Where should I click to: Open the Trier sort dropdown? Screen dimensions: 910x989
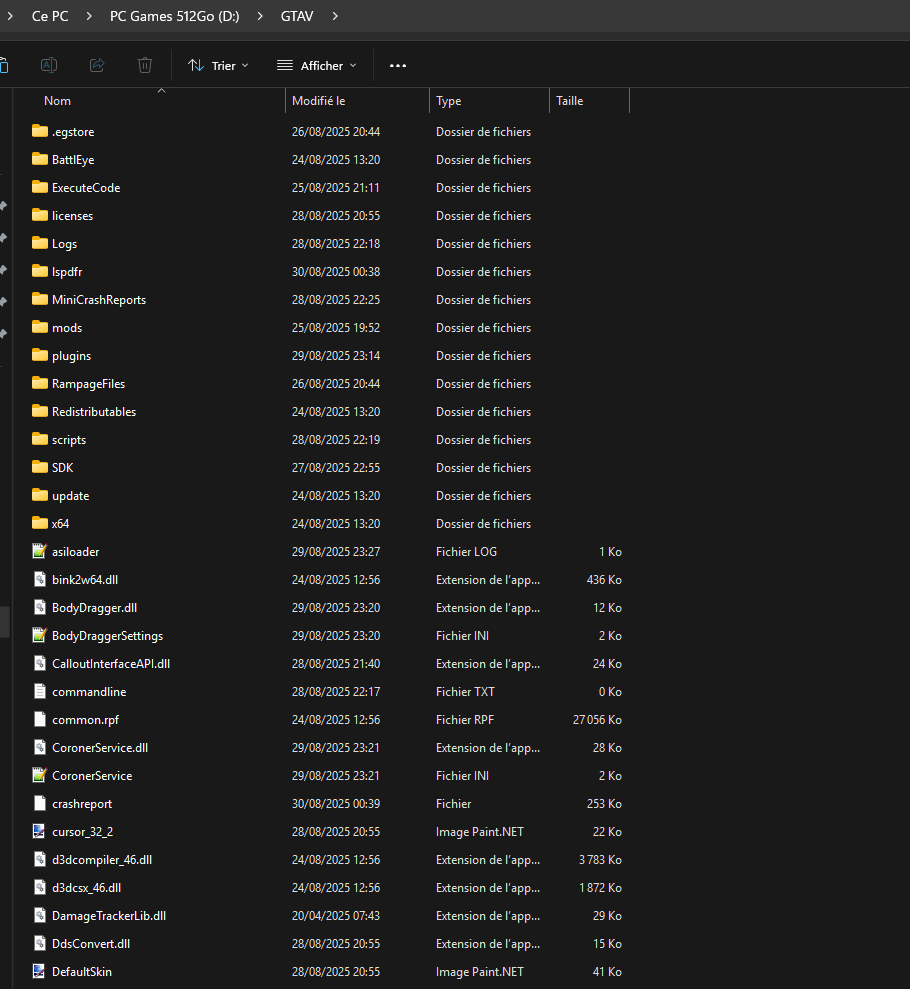(x=218, y=66)
